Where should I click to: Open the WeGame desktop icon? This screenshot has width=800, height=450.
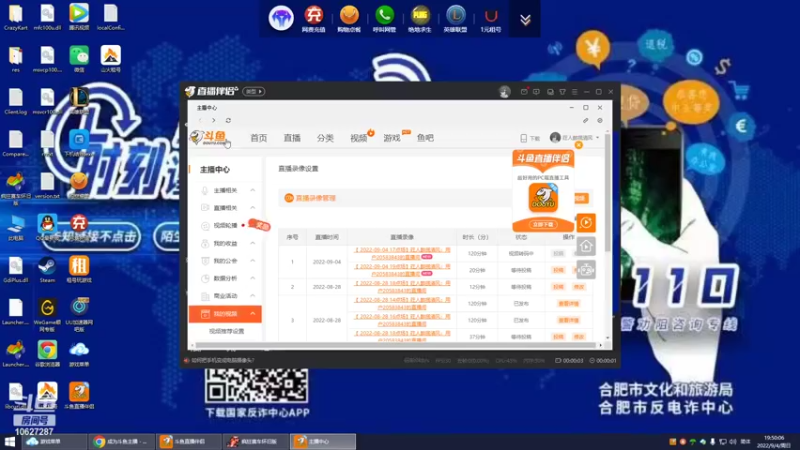47,315
